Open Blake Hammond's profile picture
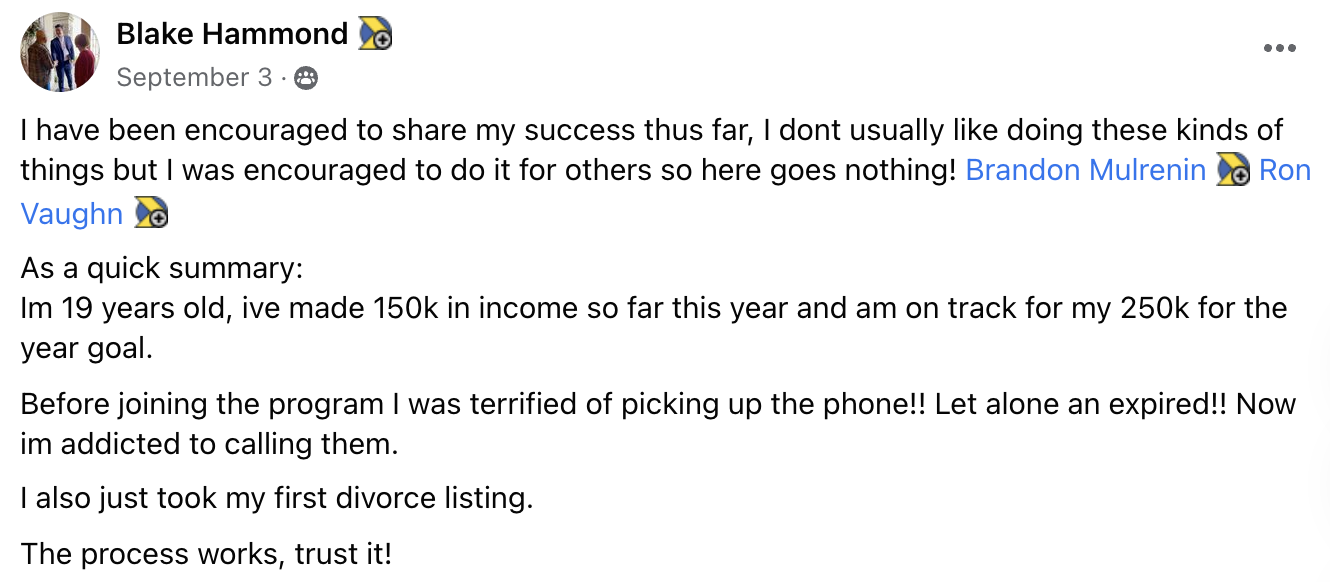 tap(60, 52)
